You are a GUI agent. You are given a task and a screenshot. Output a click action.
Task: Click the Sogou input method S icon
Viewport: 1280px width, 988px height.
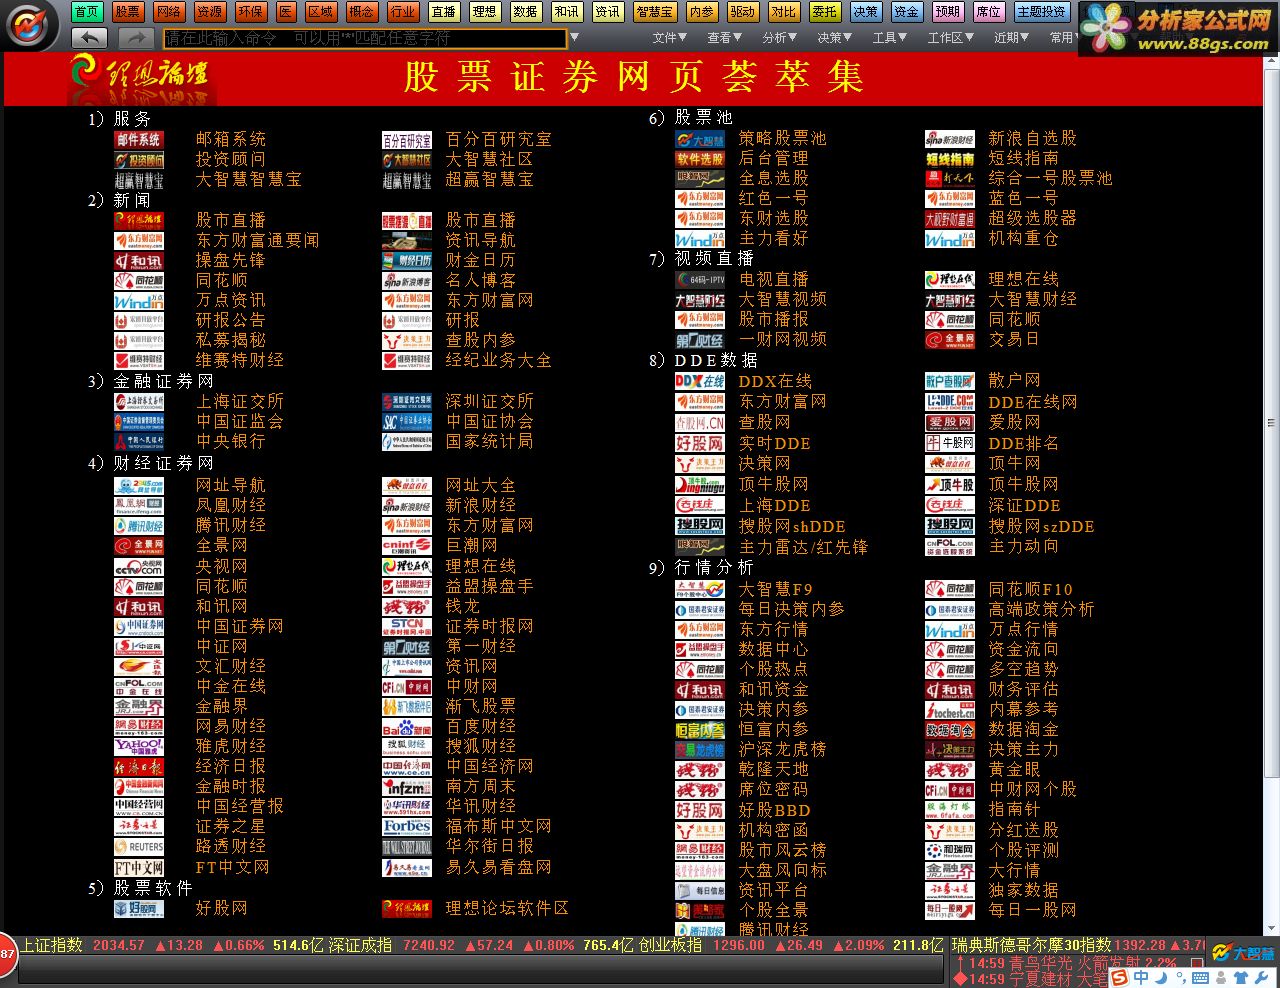click(1119, 977)
